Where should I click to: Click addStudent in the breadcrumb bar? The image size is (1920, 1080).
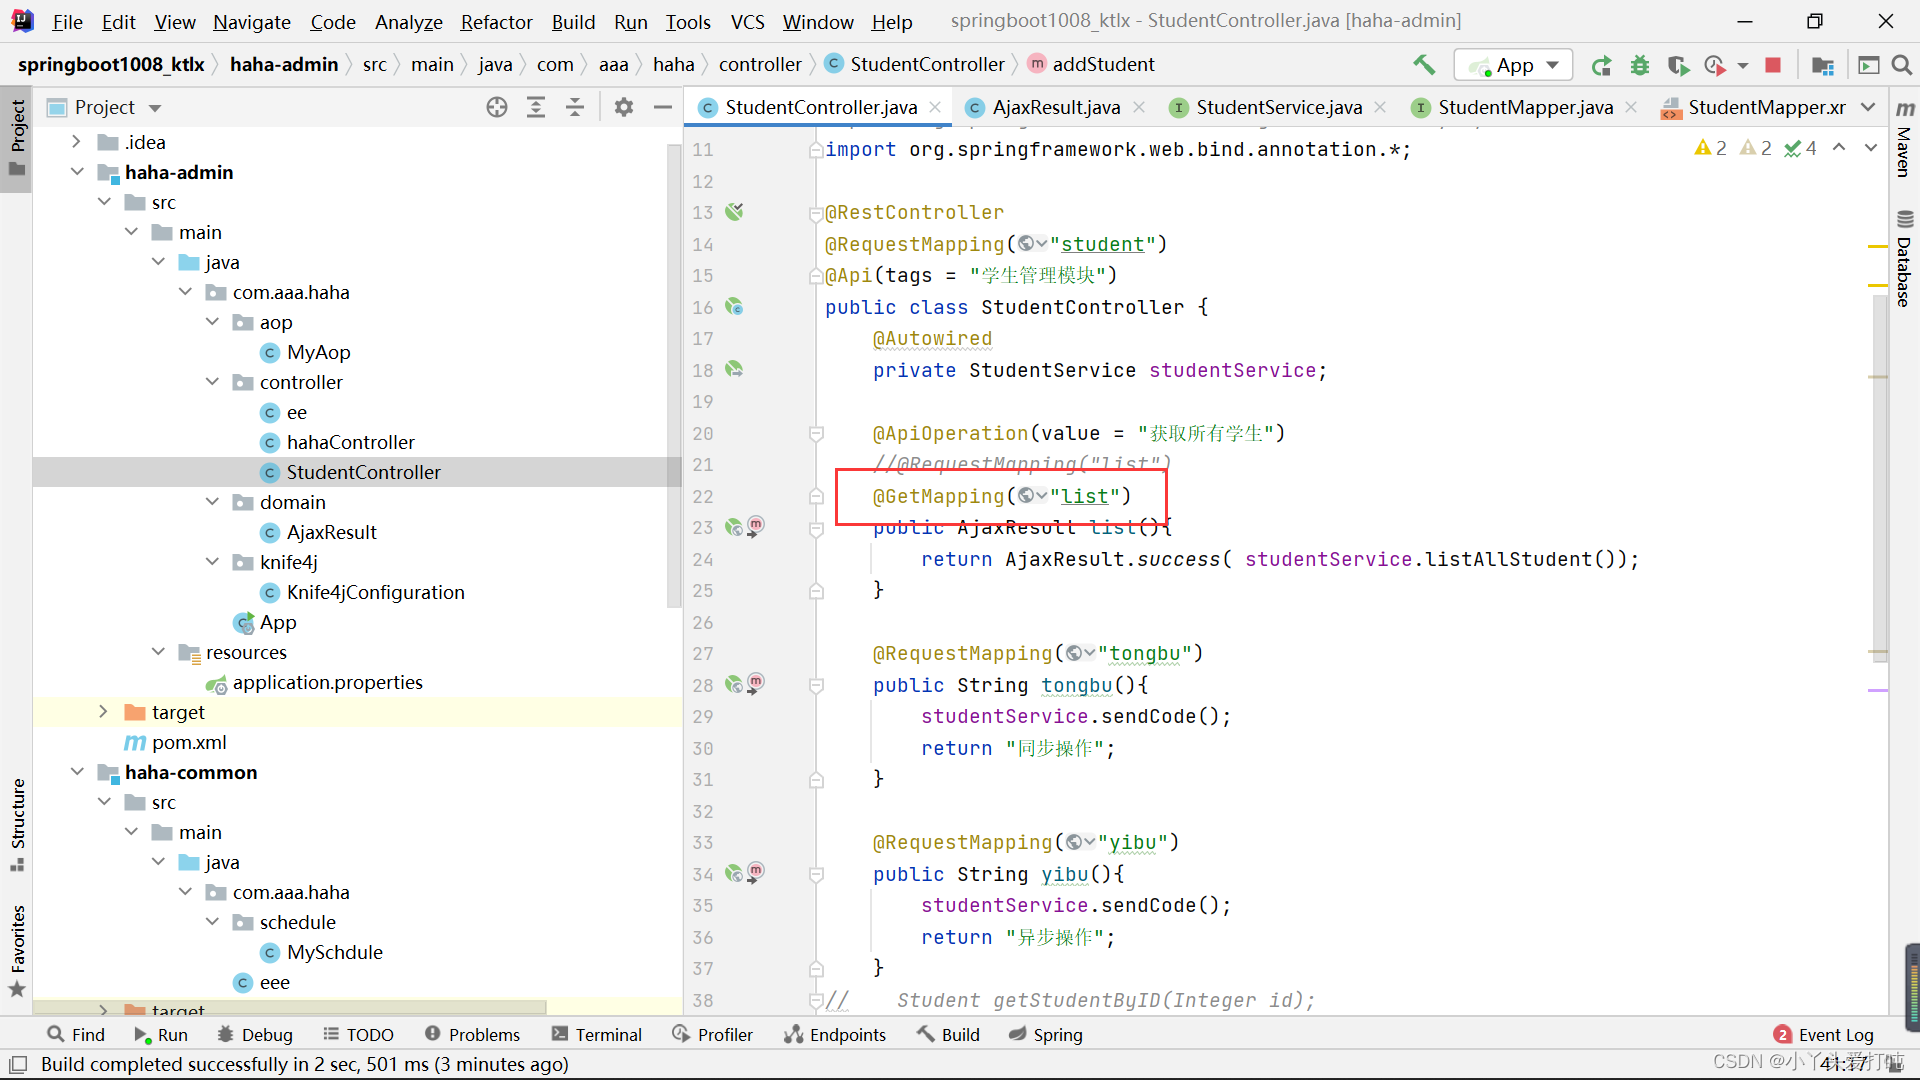[1103, 64]
